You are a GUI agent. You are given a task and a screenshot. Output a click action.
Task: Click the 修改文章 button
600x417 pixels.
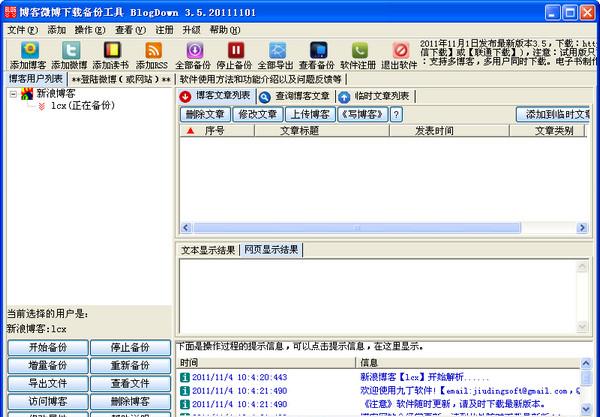pyautogui.click(x=258, y=114)
